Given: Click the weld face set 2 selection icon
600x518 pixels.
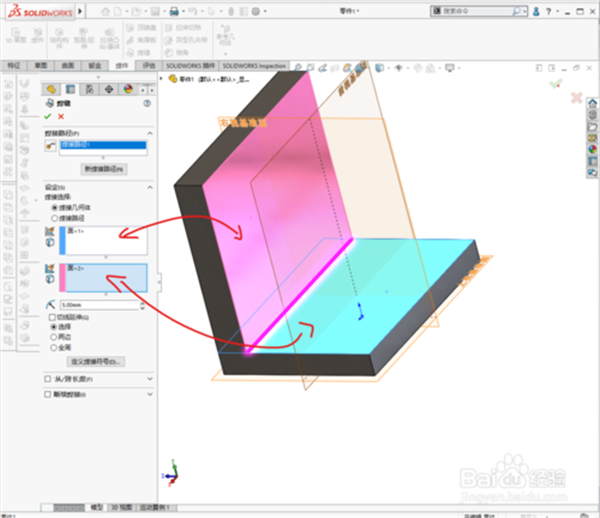Looking at the screenshot, I should tap(49, 269).
